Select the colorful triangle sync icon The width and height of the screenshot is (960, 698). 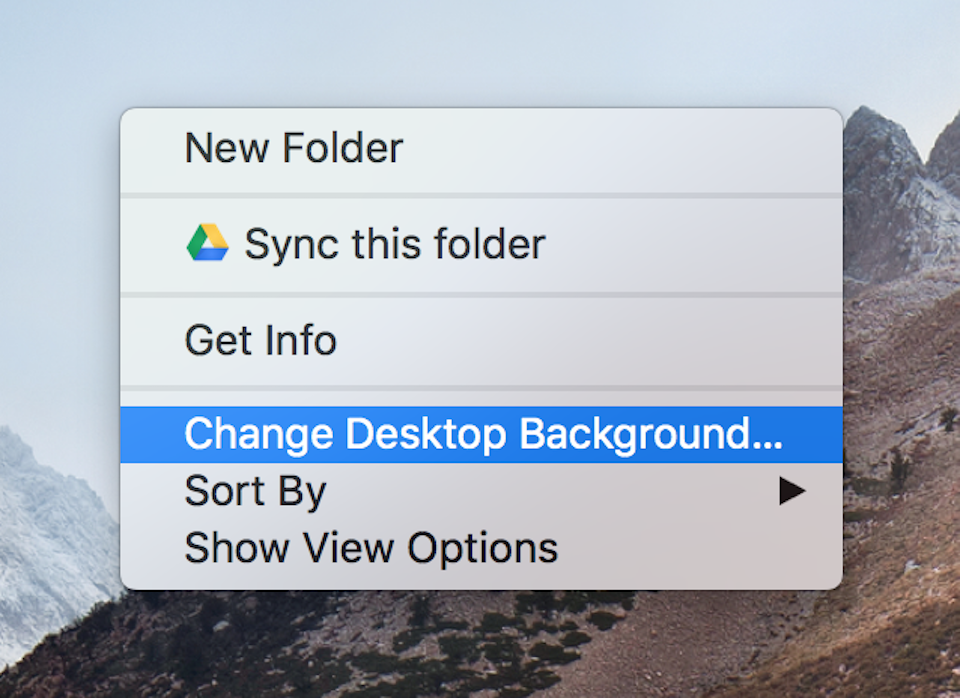click(207, 242)
